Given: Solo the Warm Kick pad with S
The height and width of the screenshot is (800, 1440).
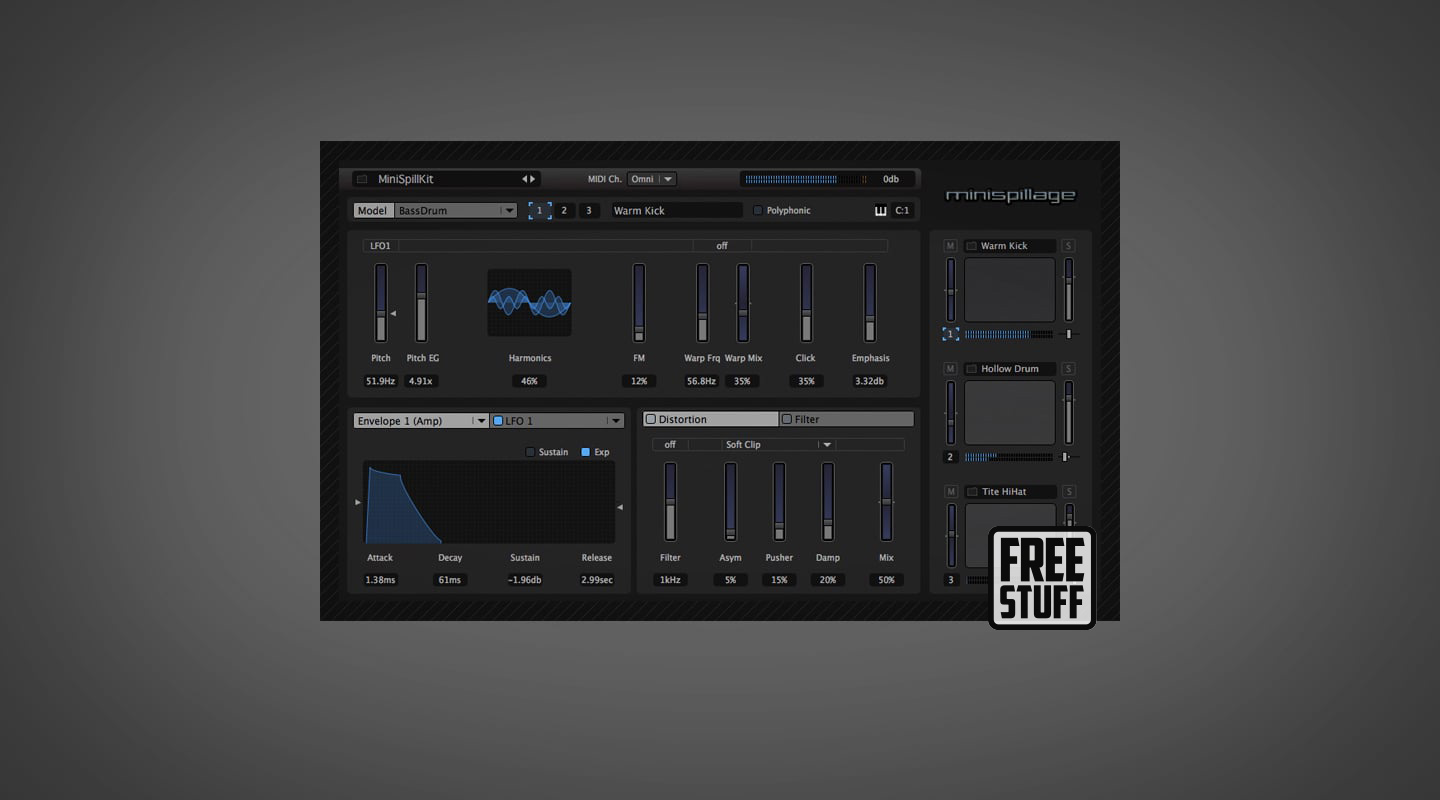Looking at the screenshot, I should [1068, 246].
